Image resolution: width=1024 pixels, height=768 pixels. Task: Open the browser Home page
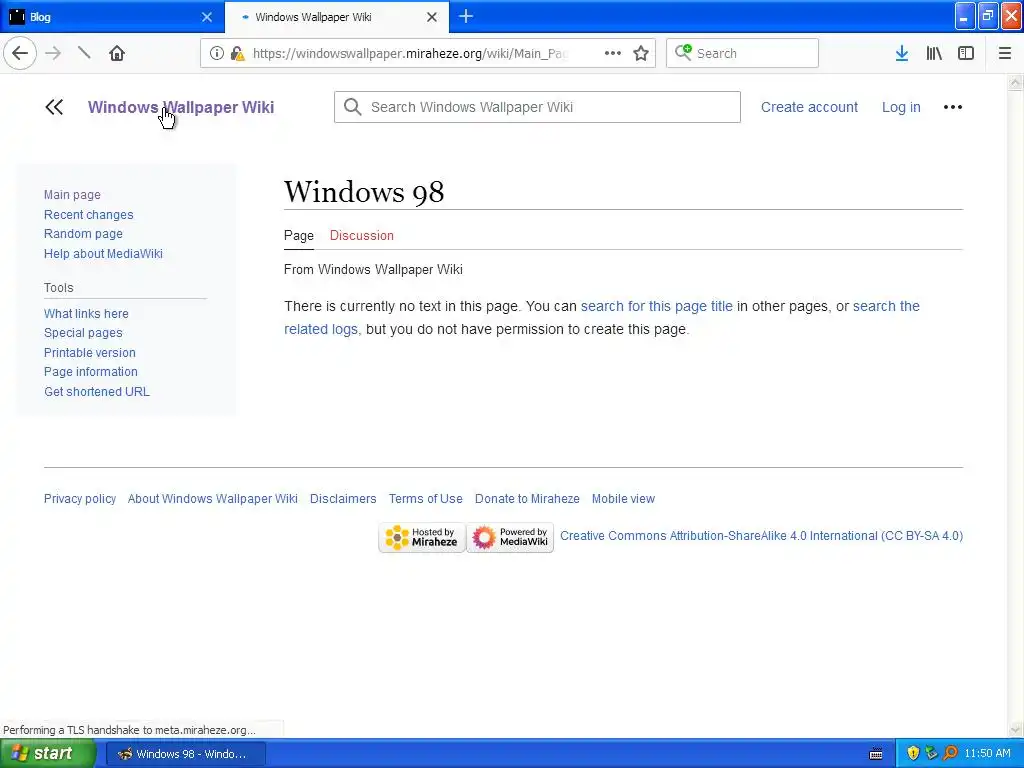(117, 54)
